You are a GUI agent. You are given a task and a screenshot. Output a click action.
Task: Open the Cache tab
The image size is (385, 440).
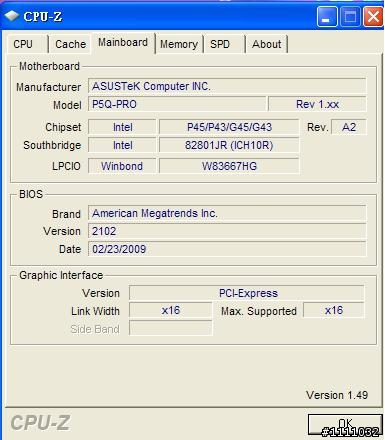coord(70,44)
